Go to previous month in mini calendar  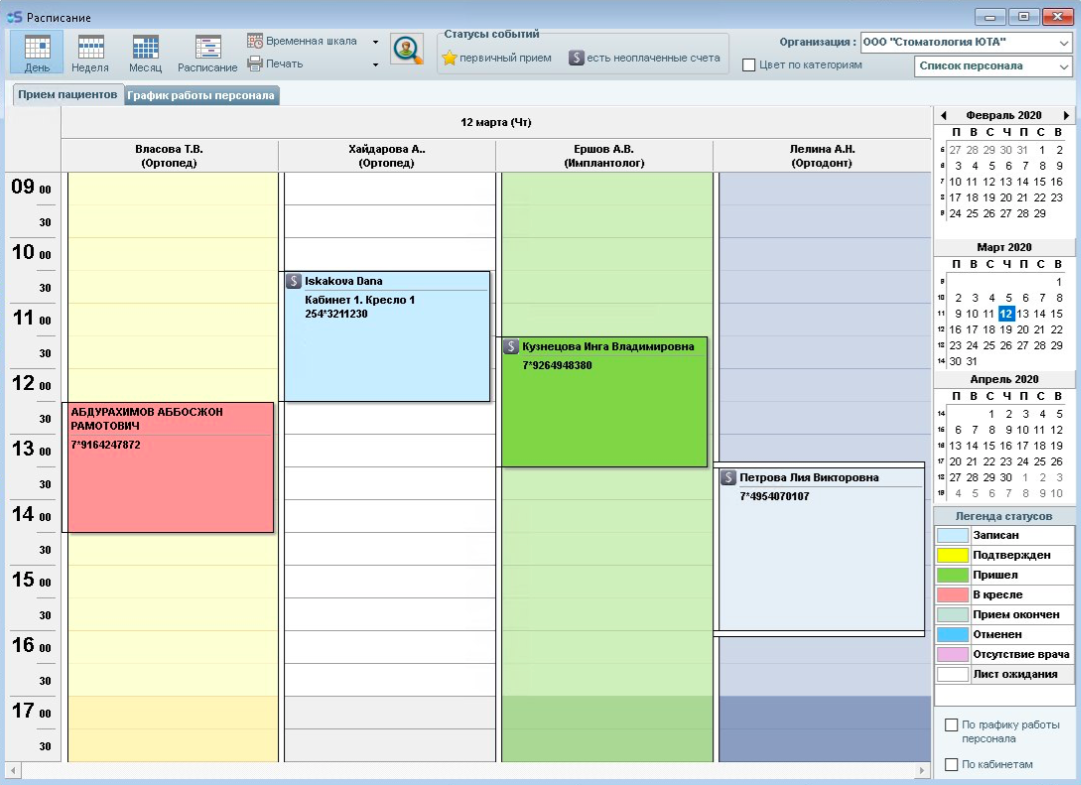click(944, 115)
